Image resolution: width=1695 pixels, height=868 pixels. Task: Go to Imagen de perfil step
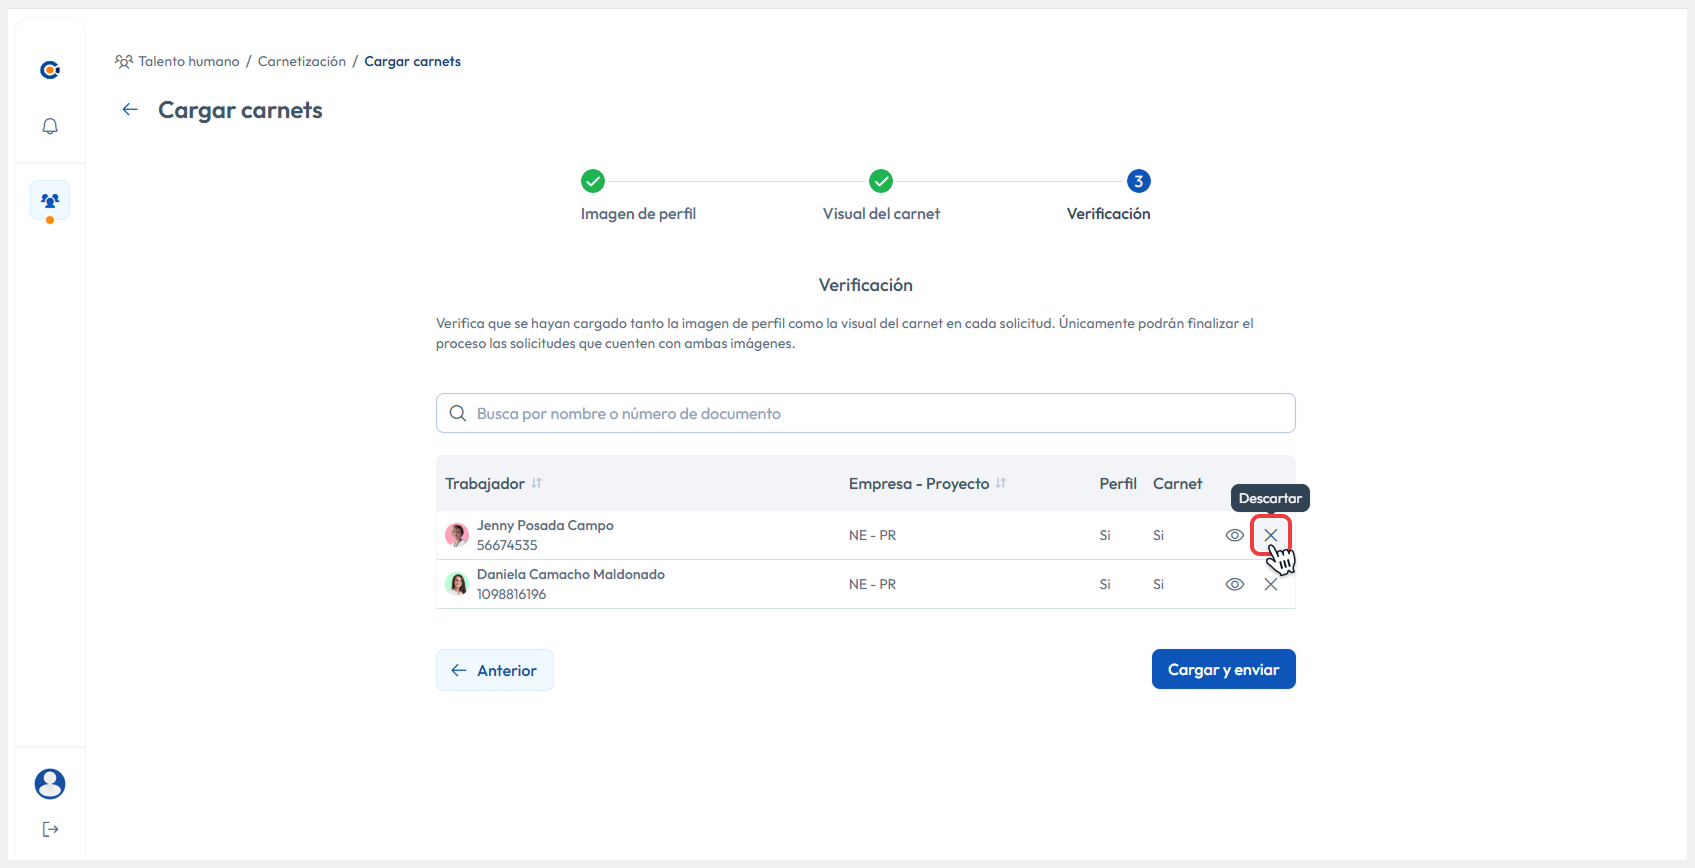[593, 181]
